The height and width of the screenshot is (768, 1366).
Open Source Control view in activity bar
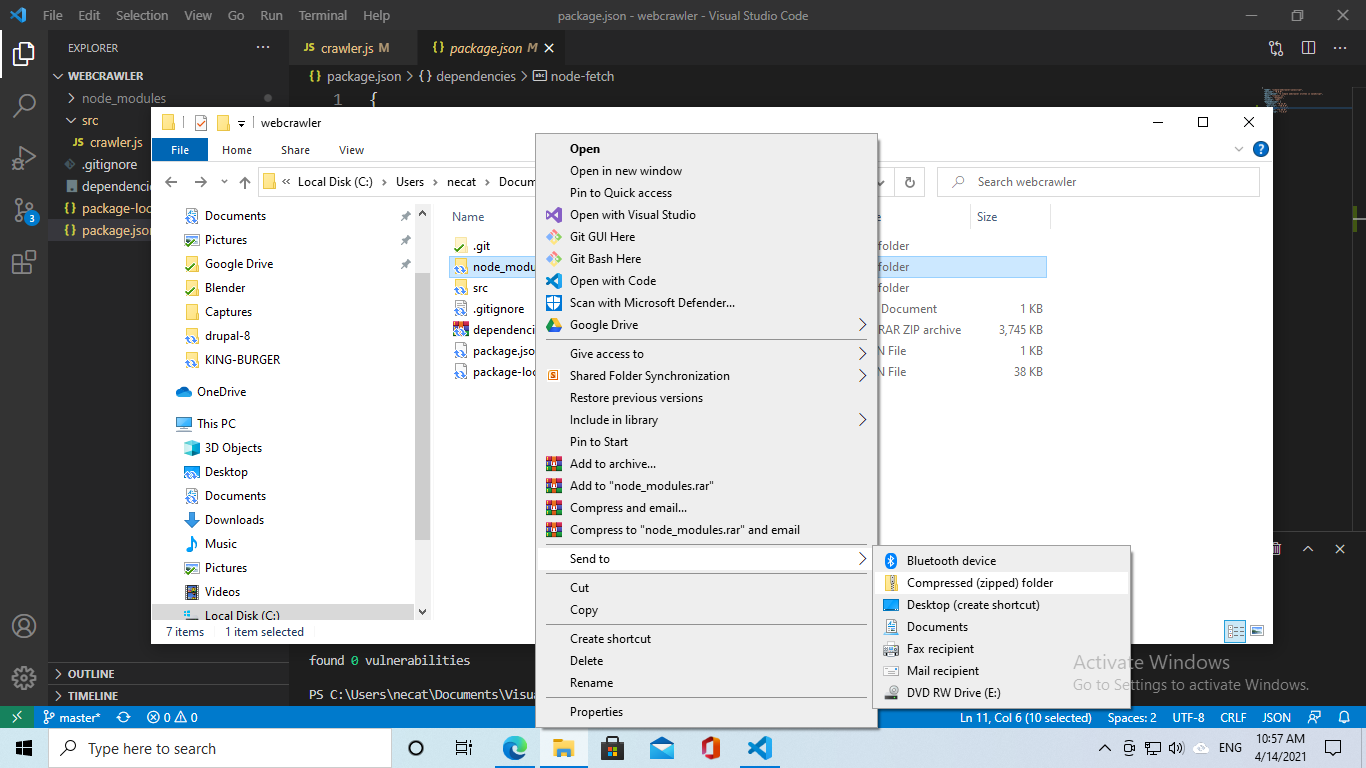(24, 210)
